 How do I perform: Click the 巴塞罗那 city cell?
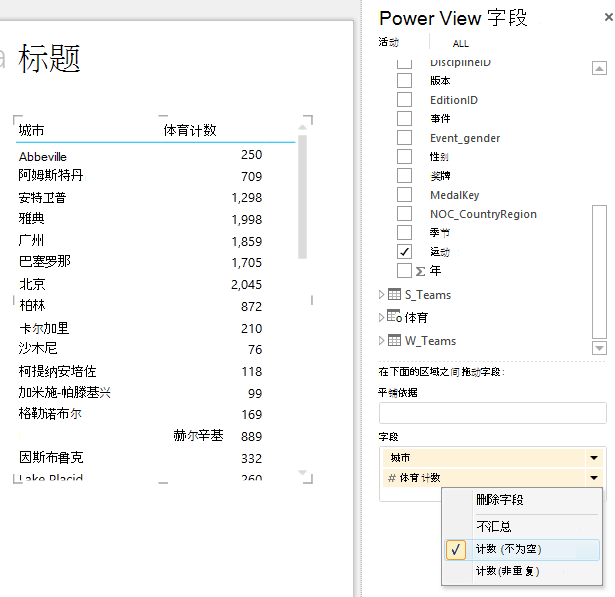pos(45,261)
